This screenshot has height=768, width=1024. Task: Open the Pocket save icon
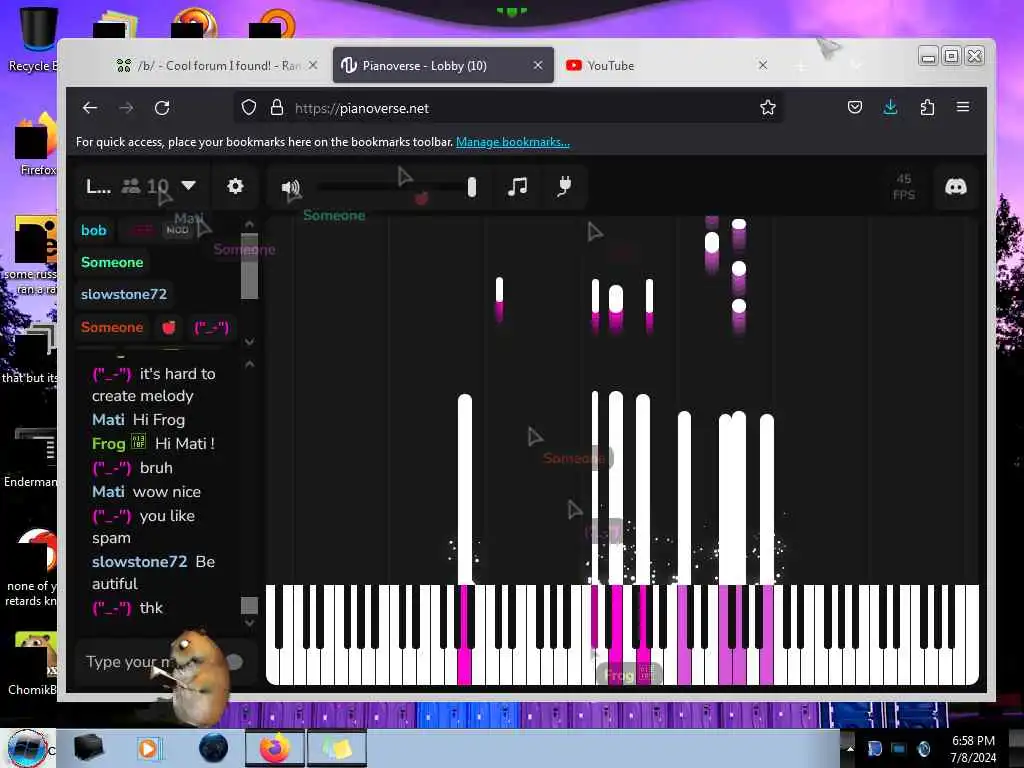855,107
